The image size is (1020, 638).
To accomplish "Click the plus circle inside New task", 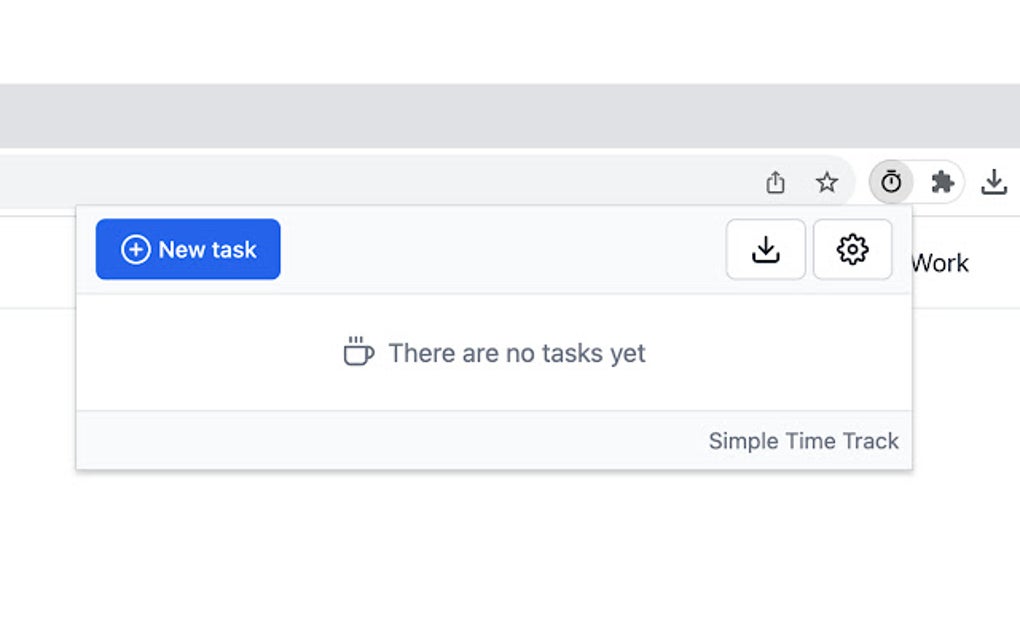I will click(x=137, y=249).
